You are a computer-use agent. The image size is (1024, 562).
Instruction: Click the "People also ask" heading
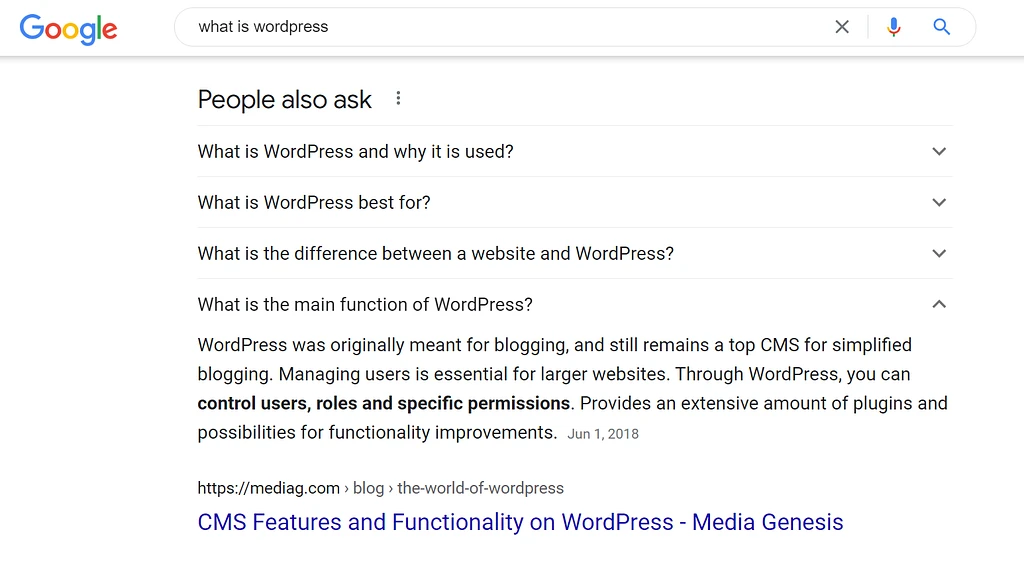[x=284, y=100]
